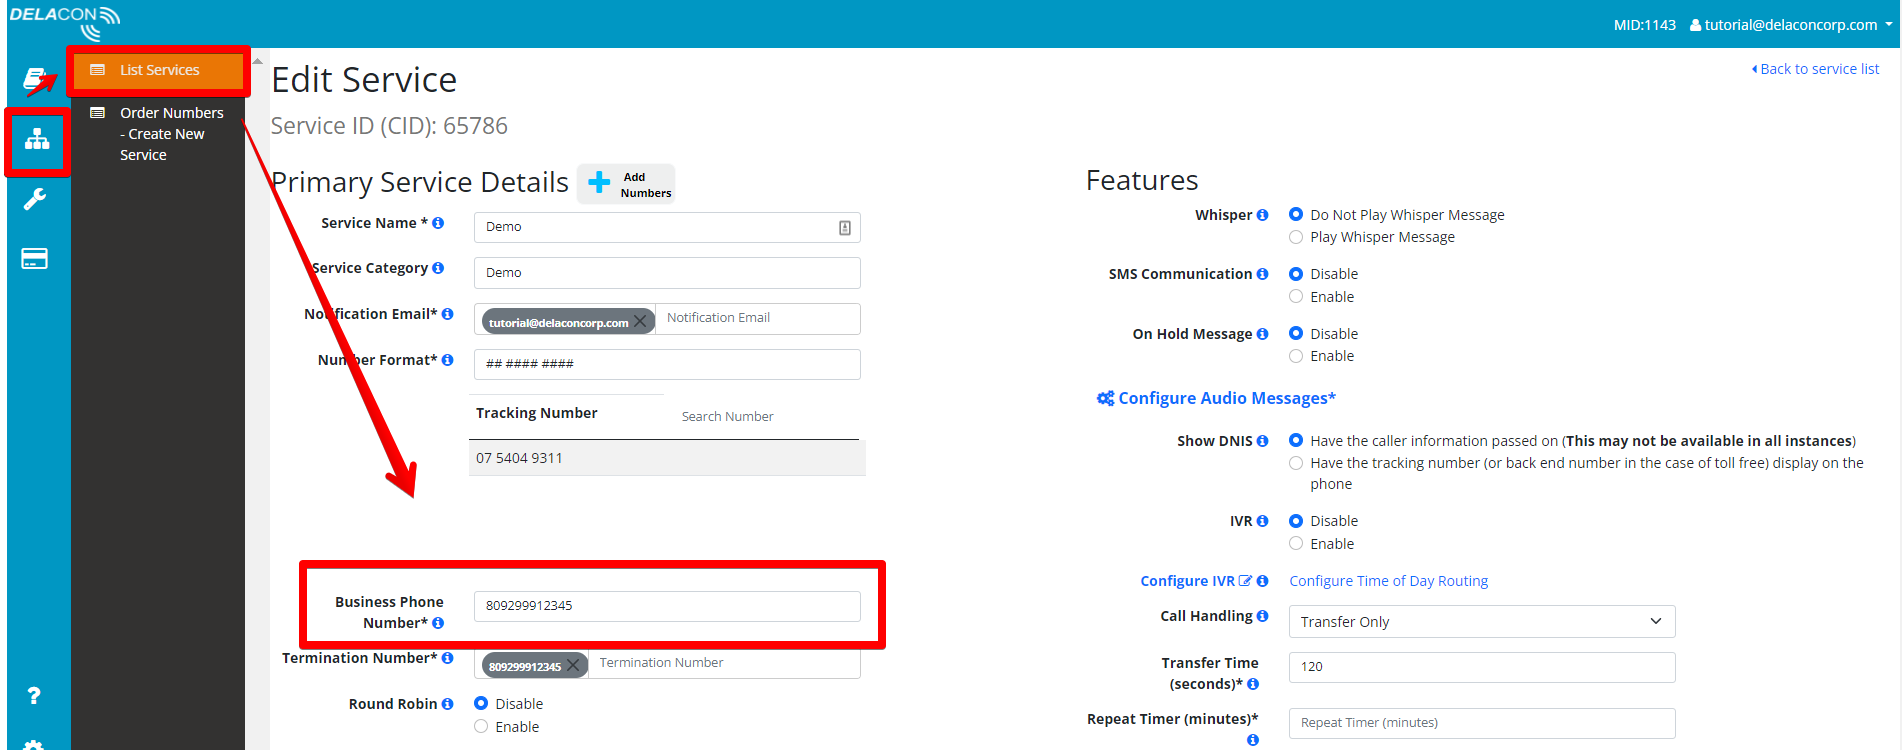Choose caller information passed on for DNIS
Viewport: 1902px width, 750px height.
[1296, 440]
